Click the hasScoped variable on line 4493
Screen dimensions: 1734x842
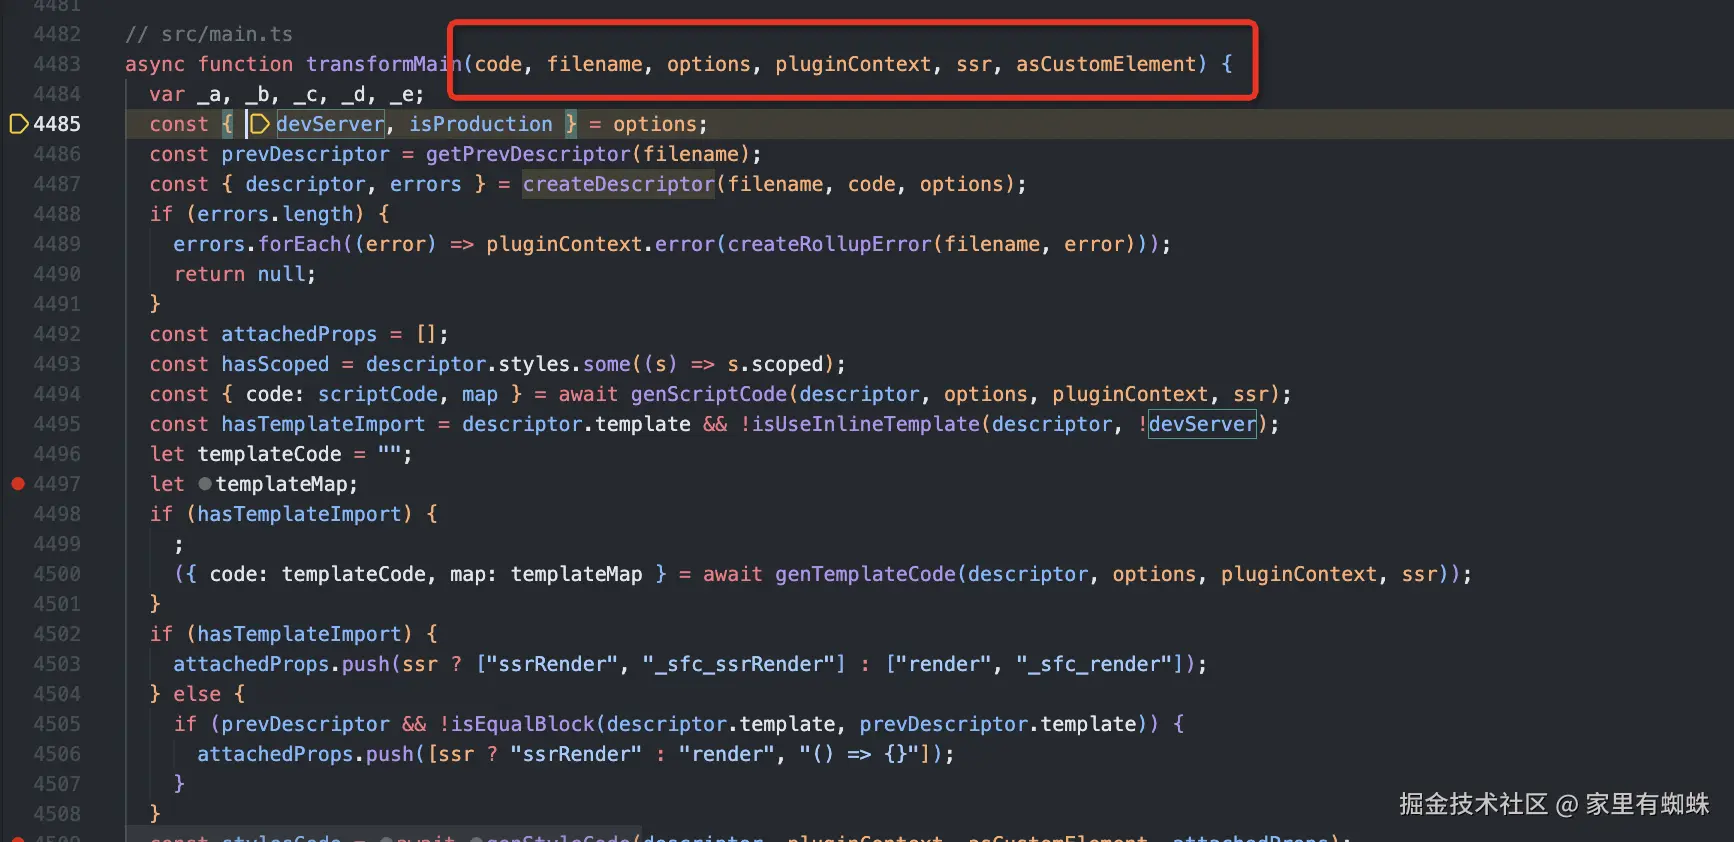tap(275, 364)
